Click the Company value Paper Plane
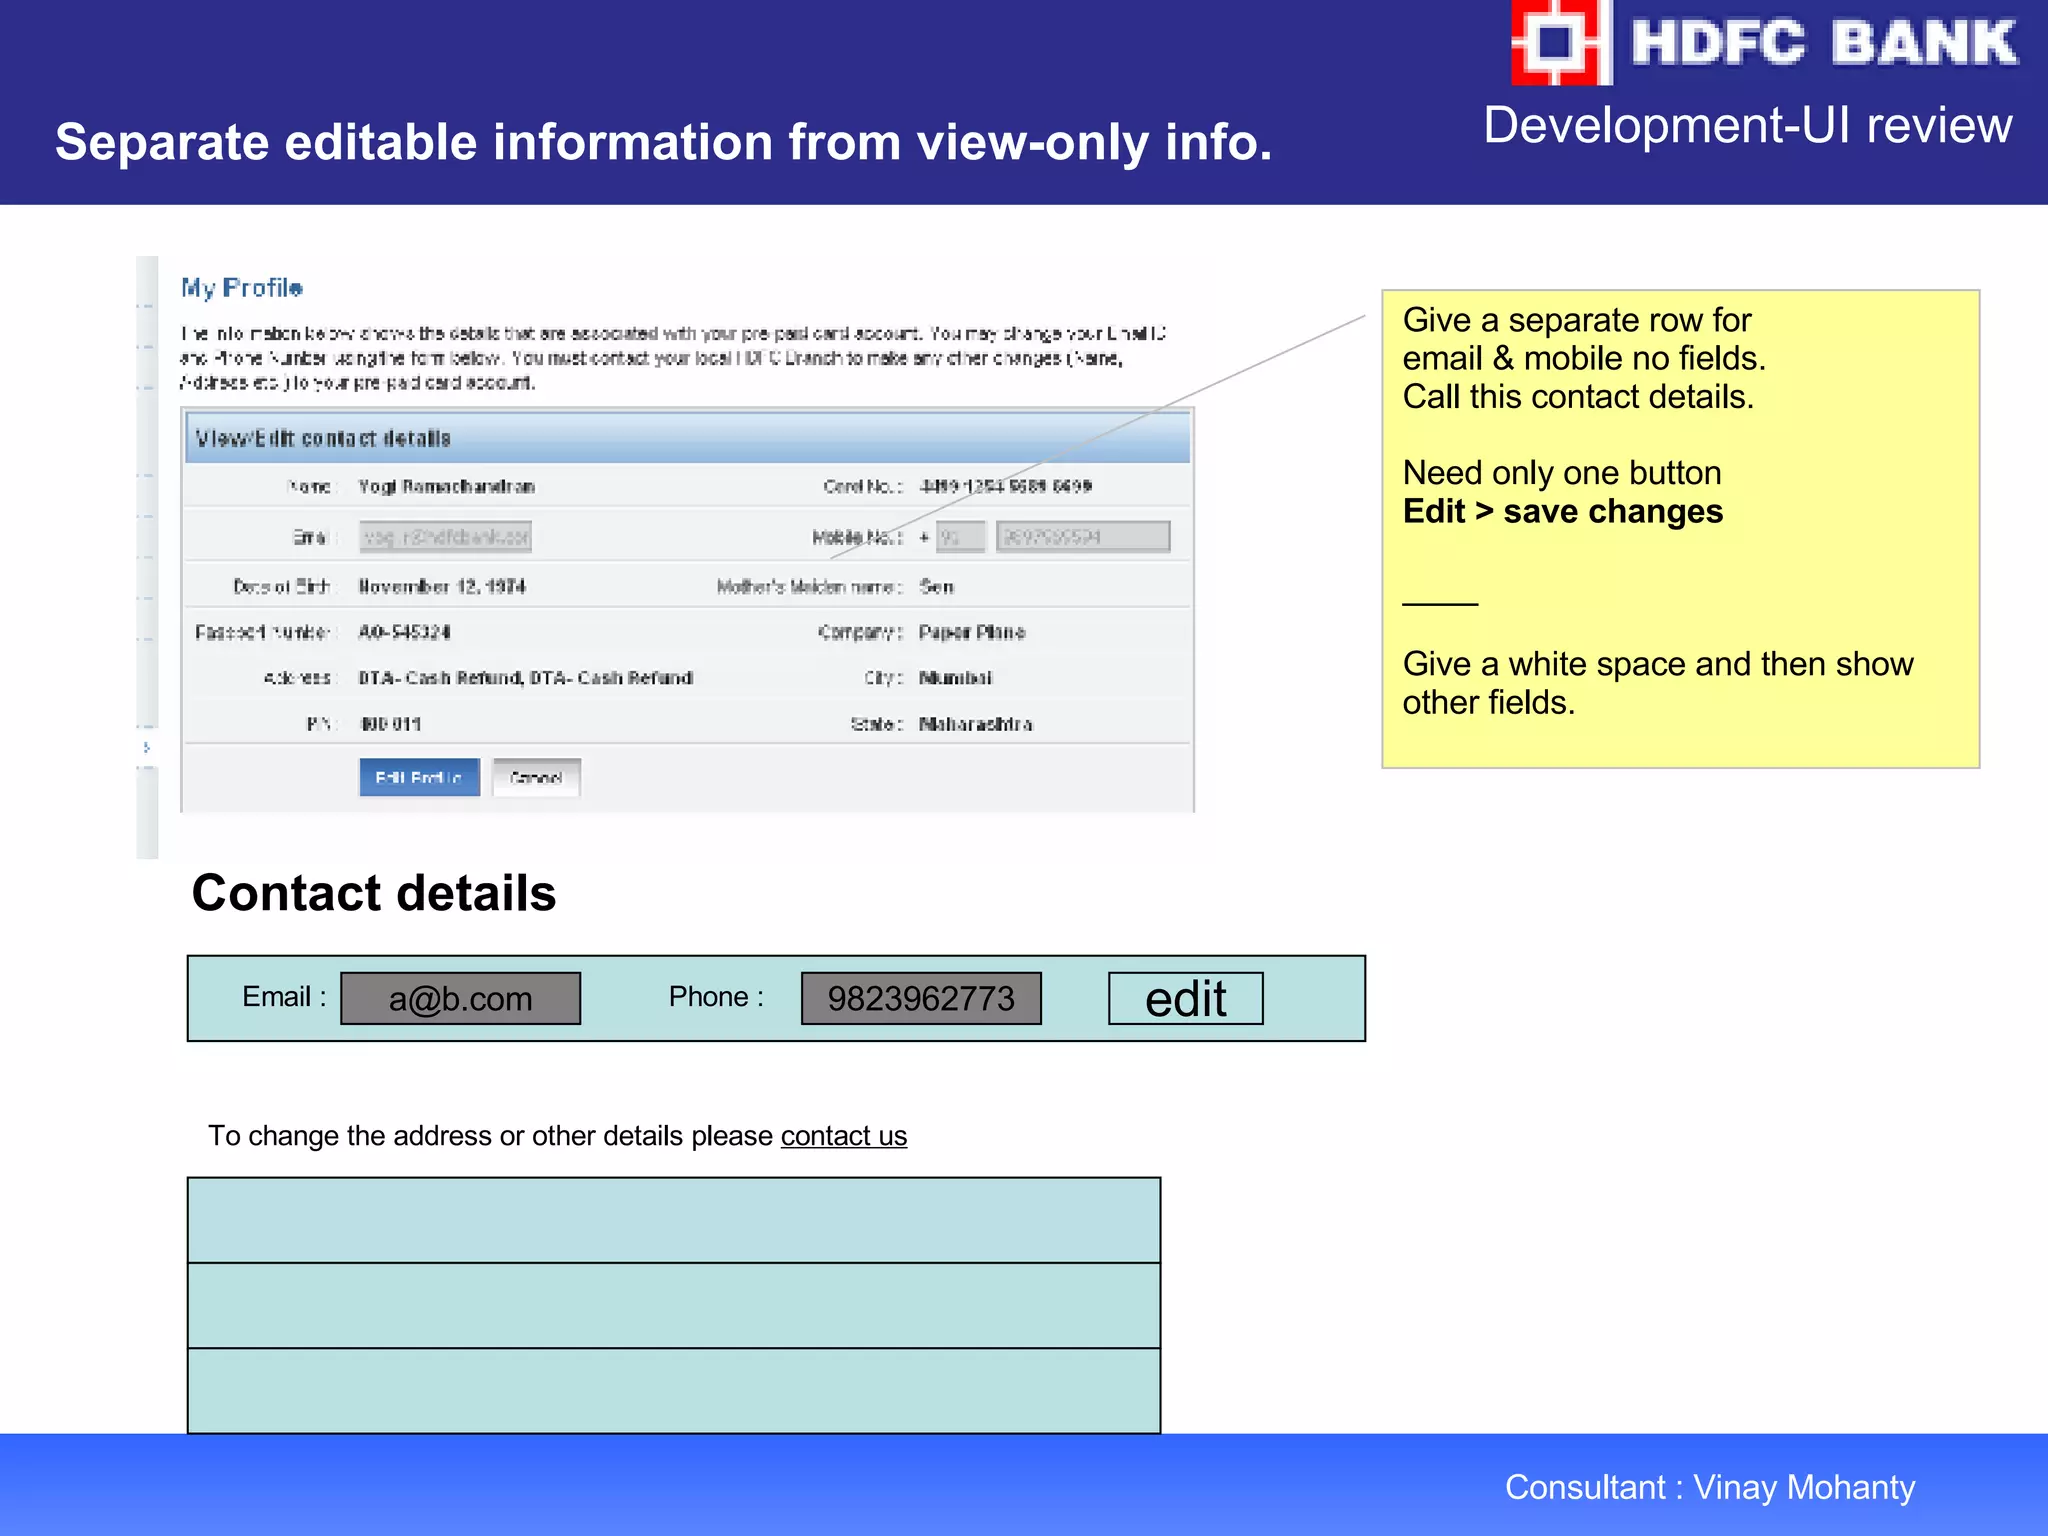2048x1536 pixels. pos(972,632)
